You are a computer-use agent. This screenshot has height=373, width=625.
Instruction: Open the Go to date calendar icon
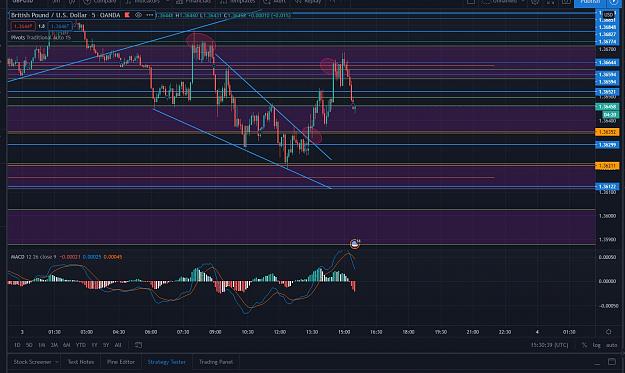click(138, 345)
